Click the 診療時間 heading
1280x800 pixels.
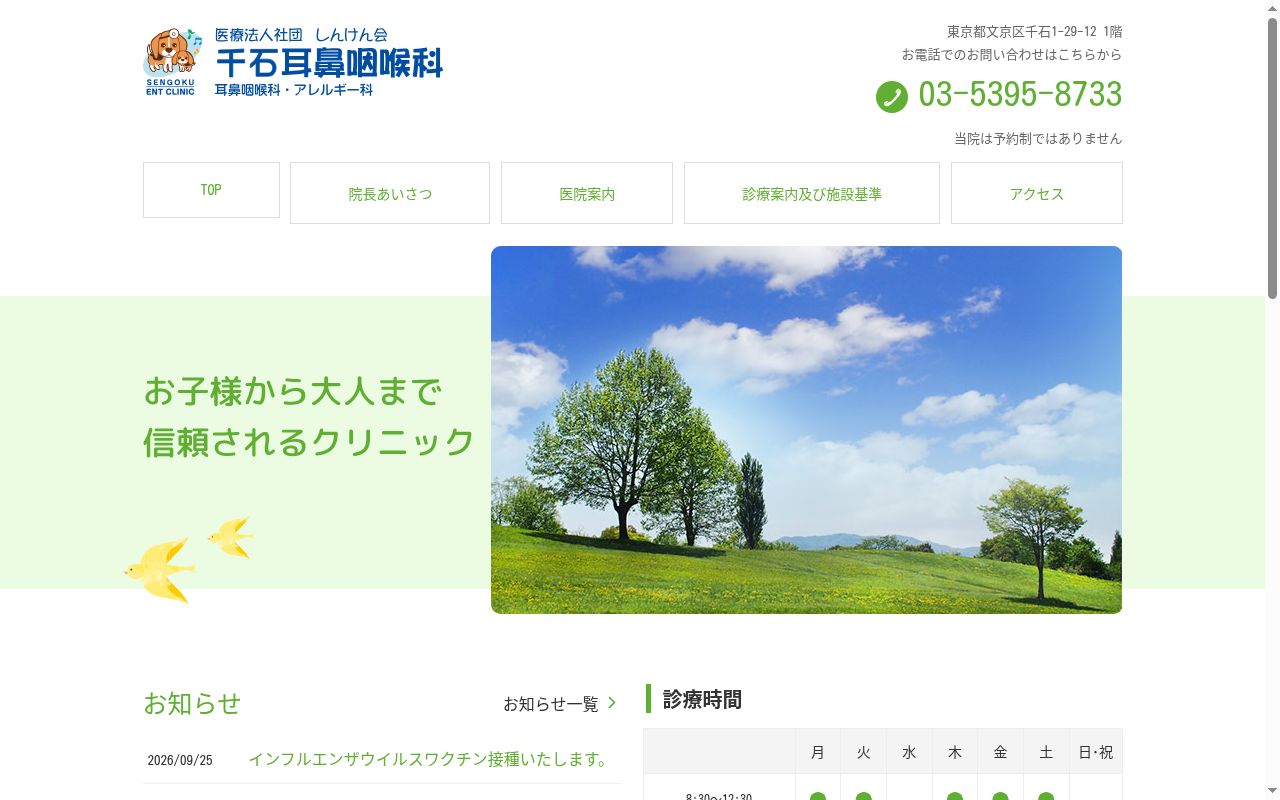pos(702,699)
